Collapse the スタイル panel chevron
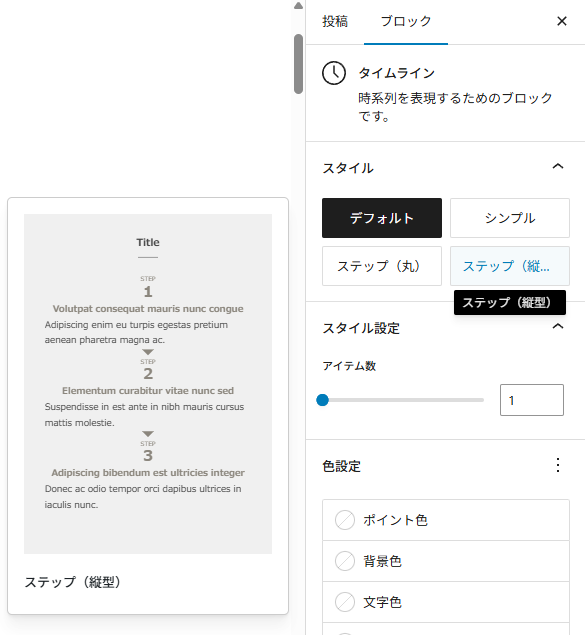Screen dimensions: 585x635 pos(558,166)
